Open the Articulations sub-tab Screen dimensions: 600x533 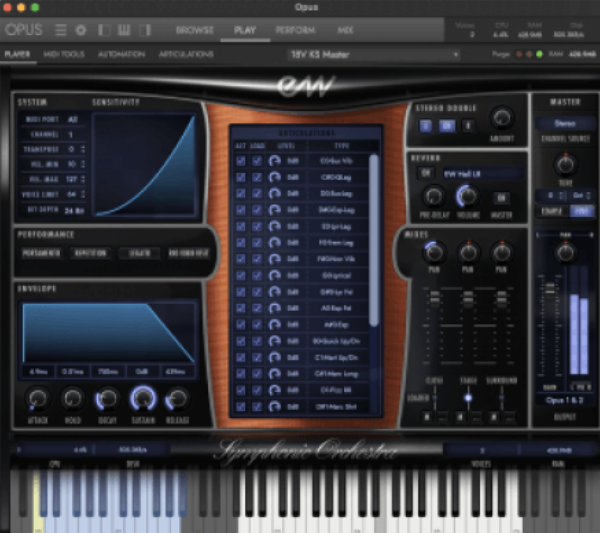click(x=186, y=54)
